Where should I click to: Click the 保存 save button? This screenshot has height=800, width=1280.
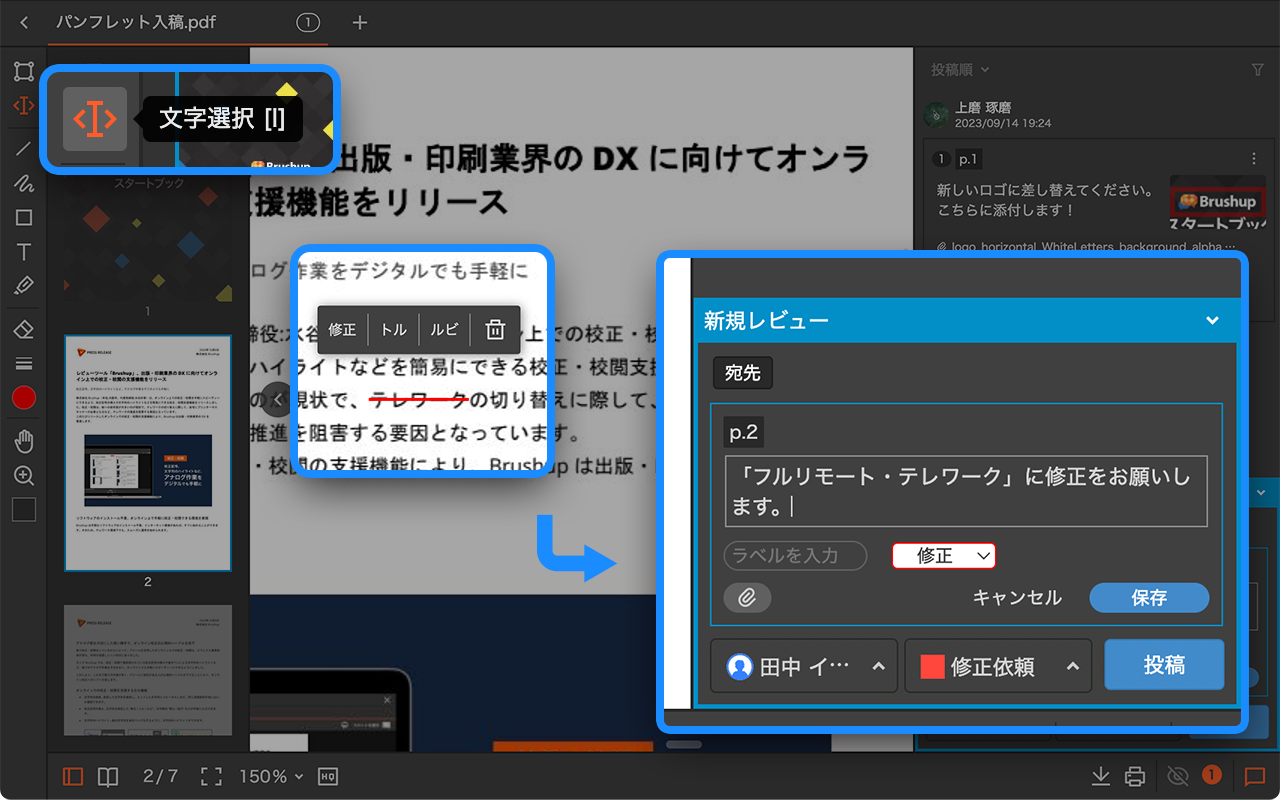1149,598
